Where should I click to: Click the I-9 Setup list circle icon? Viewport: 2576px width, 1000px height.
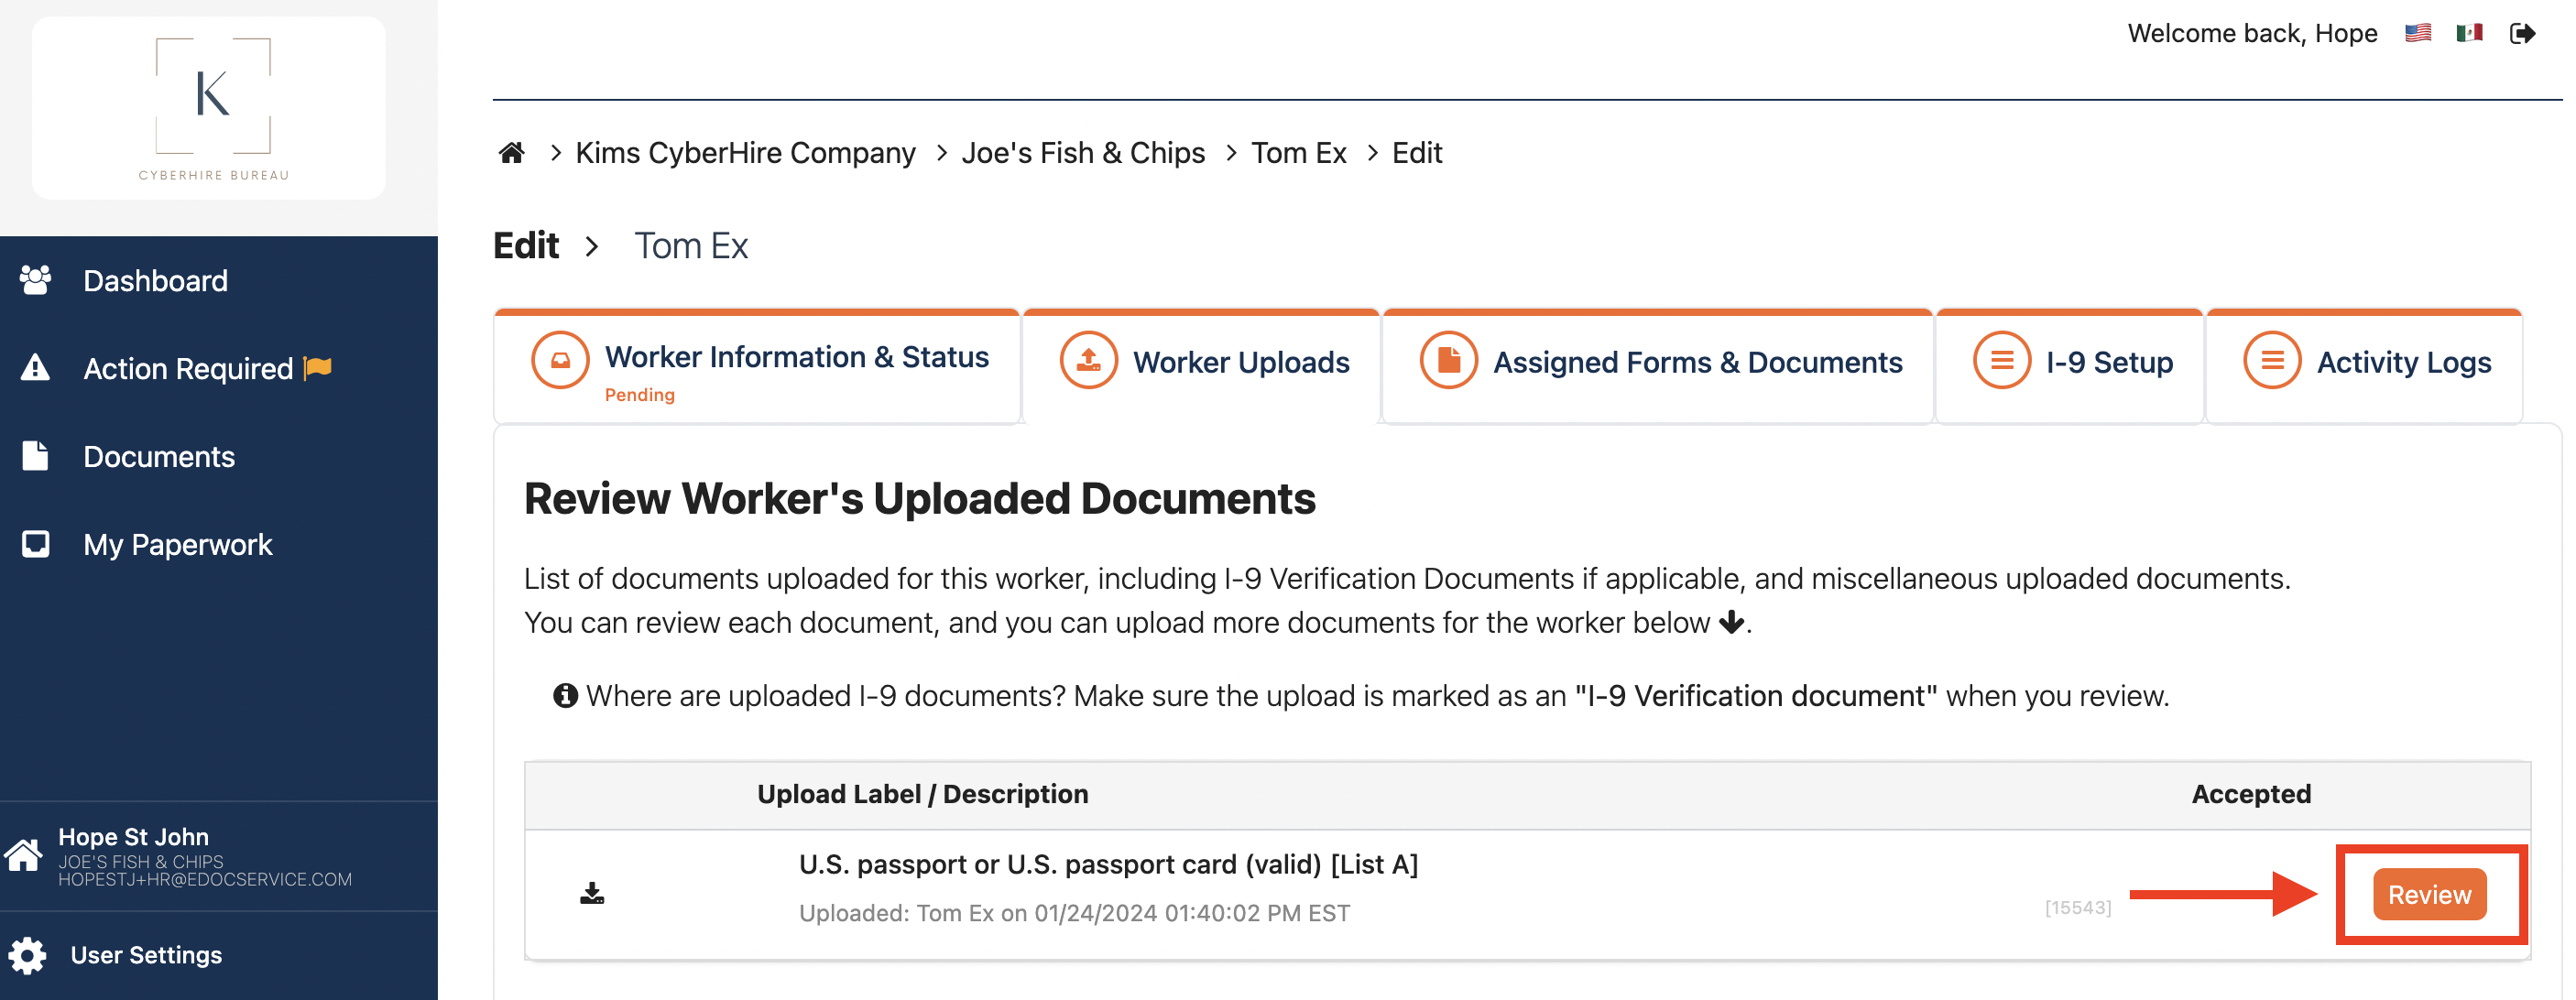pos(2002,360)
